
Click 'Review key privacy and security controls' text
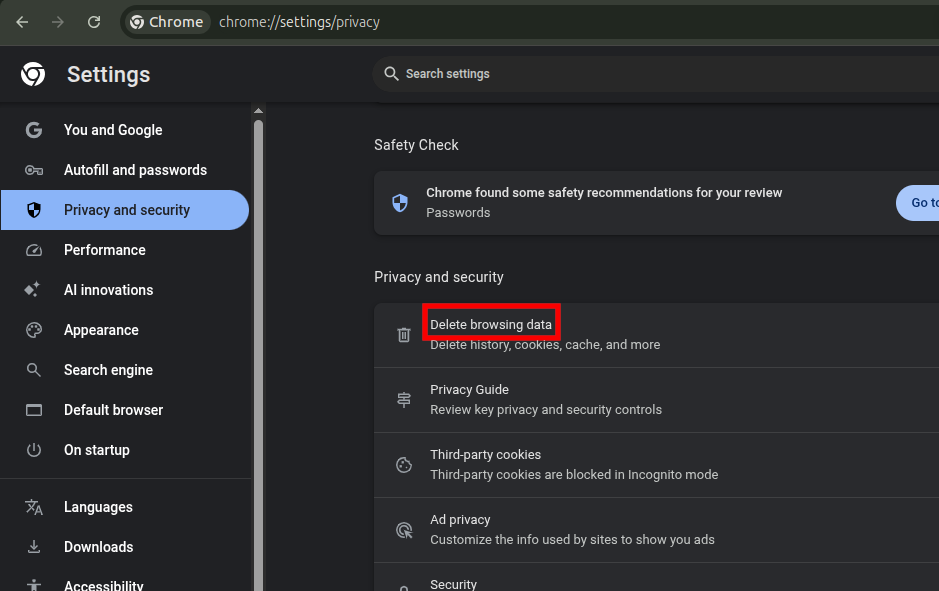coord(546,410)
